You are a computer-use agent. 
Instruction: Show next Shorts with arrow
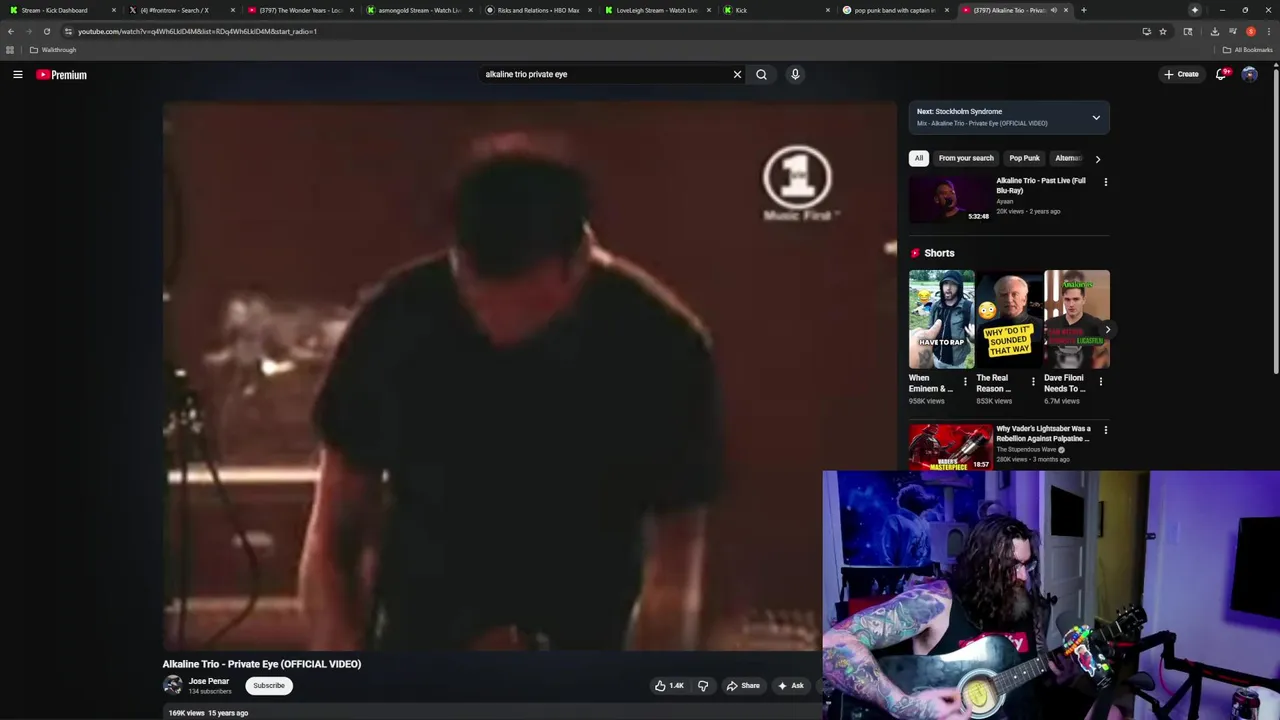tap(1107, 329)
